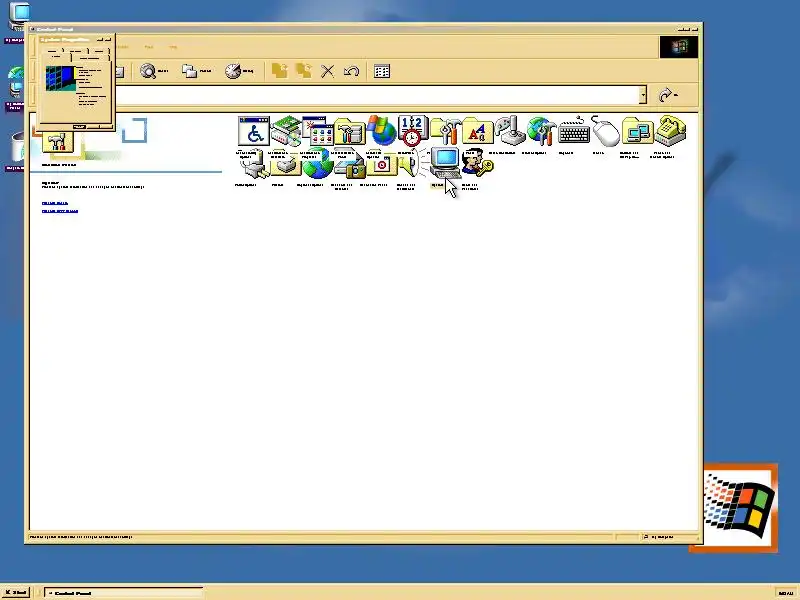The width and height of the screenshot is (800, 600).
Task: Open the Tools menu
Action: point(148,47)
